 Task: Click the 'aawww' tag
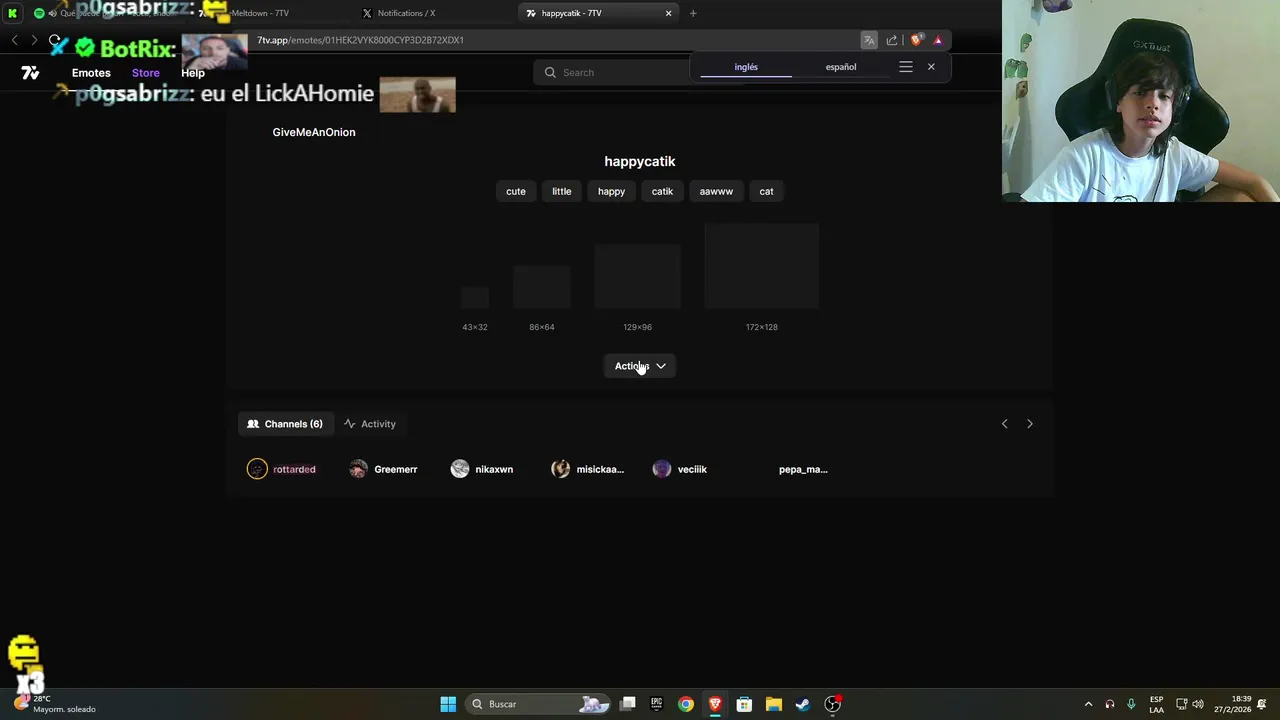[716, 191]
